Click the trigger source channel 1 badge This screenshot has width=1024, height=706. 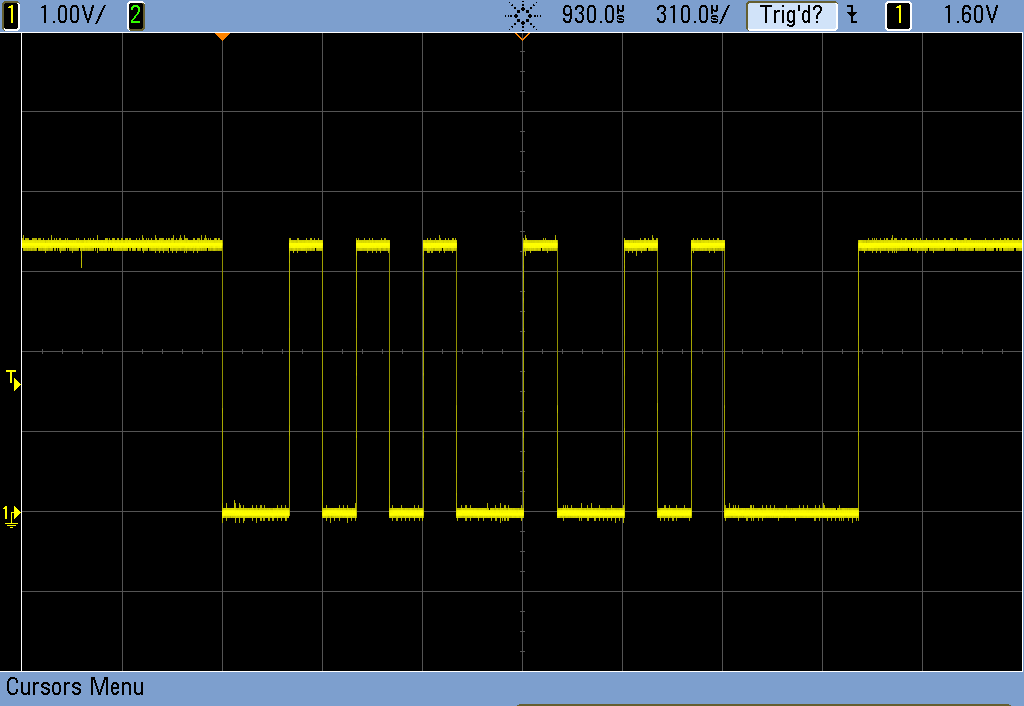898,15
